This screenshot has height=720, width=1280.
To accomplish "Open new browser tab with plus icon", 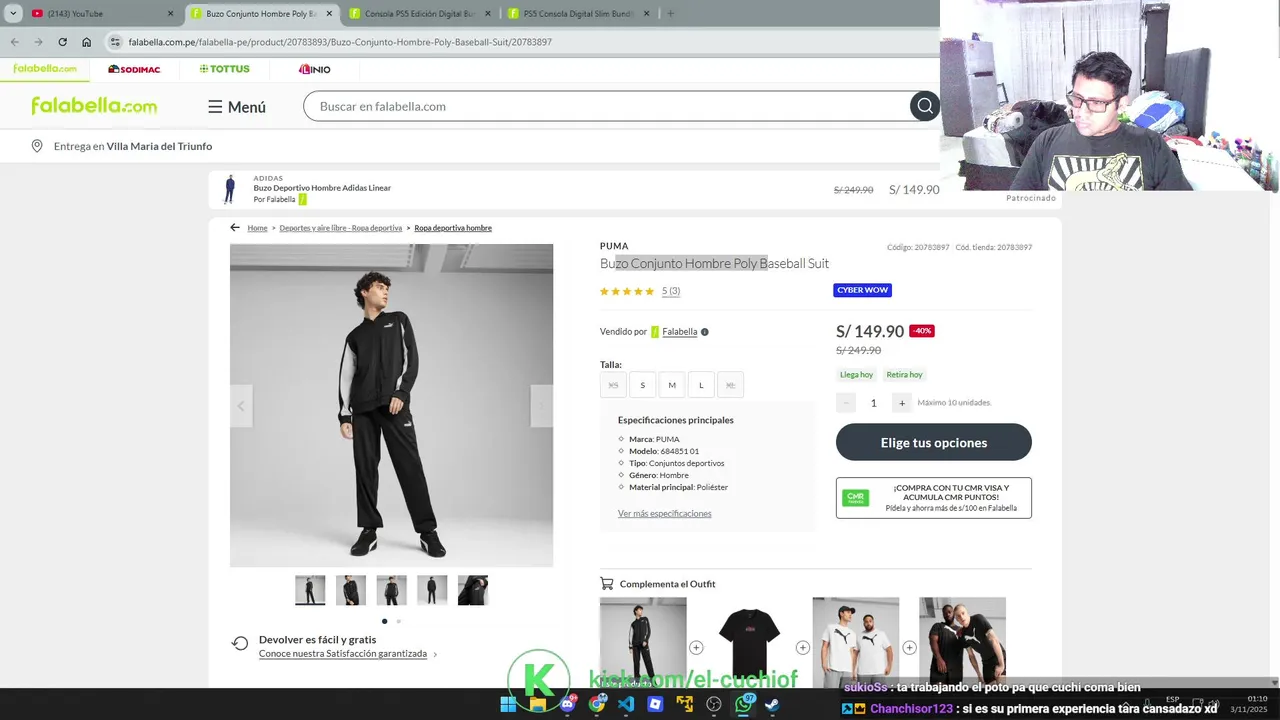I will coord(670,14).
